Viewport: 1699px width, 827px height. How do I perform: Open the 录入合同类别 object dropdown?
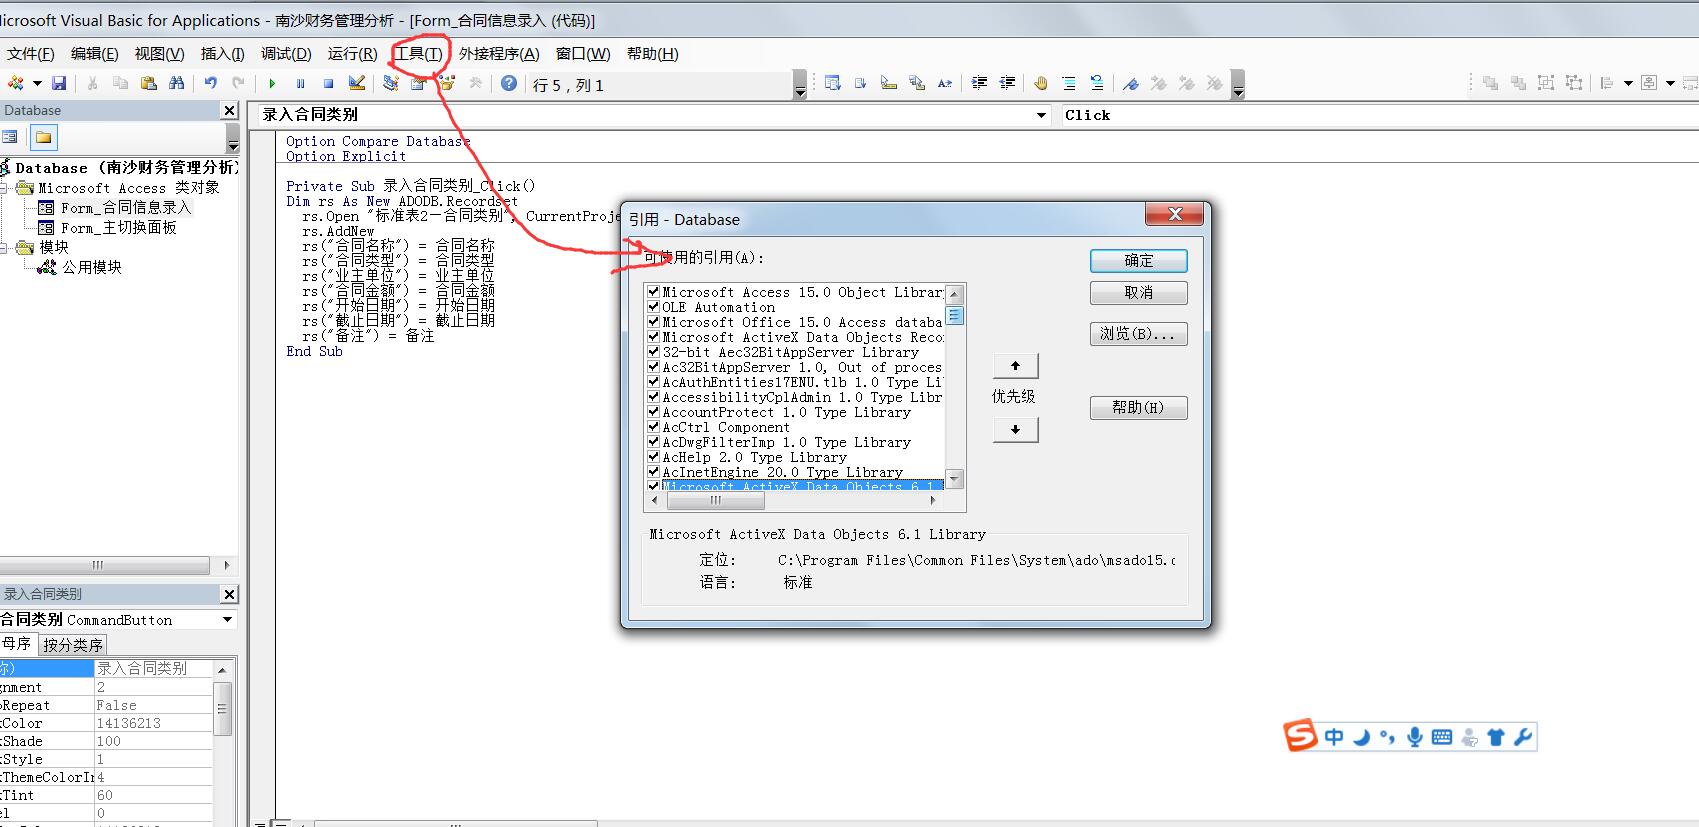[x=1041, y=115]
